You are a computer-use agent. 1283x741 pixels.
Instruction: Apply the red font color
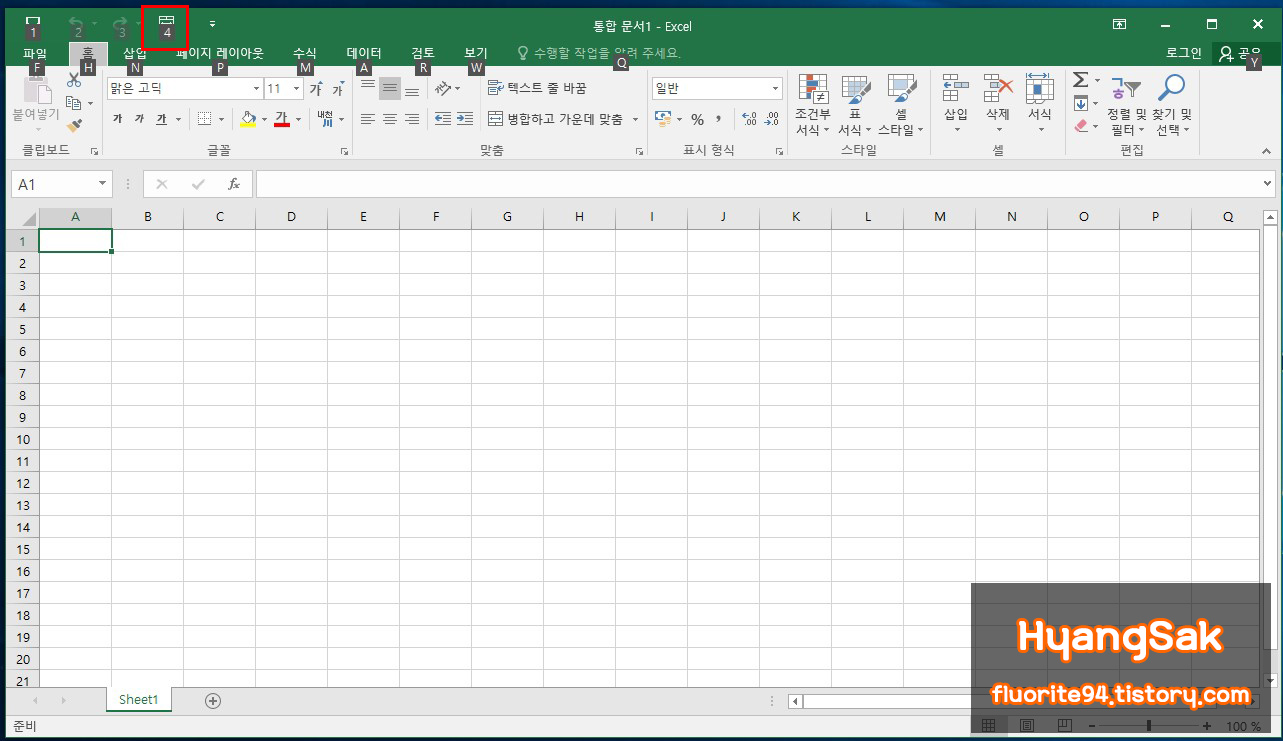pyautogui.click(x=282, y=119)
